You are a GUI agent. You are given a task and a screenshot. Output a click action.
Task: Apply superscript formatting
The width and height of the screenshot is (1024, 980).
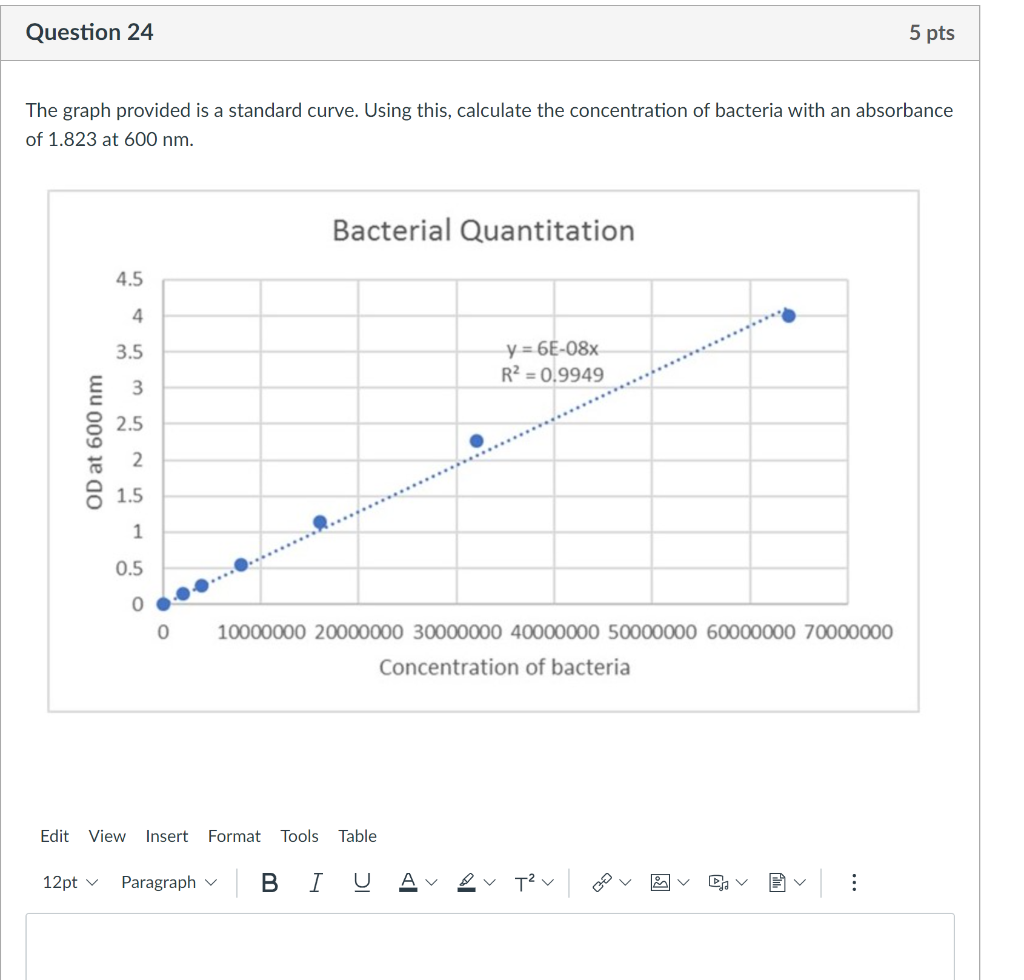pos(522,881)
